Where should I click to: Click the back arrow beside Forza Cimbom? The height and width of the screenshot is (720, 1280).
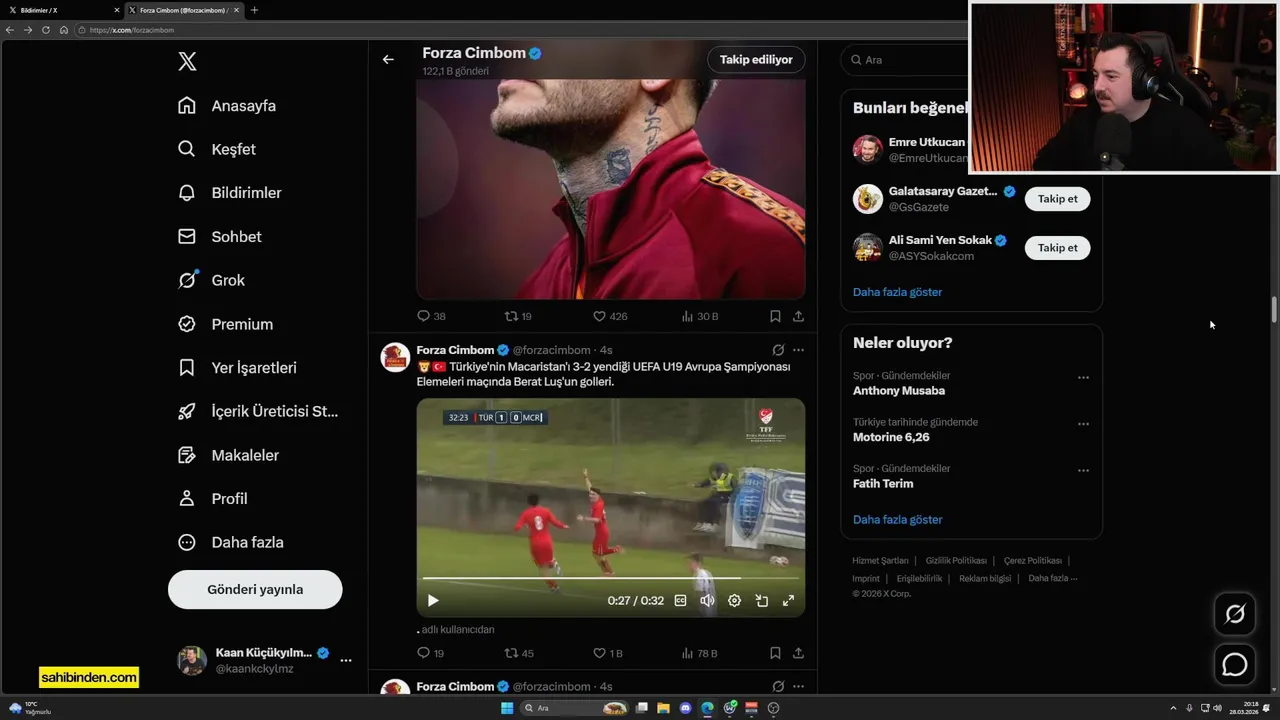pyautogui.click(x=388, y=59)
